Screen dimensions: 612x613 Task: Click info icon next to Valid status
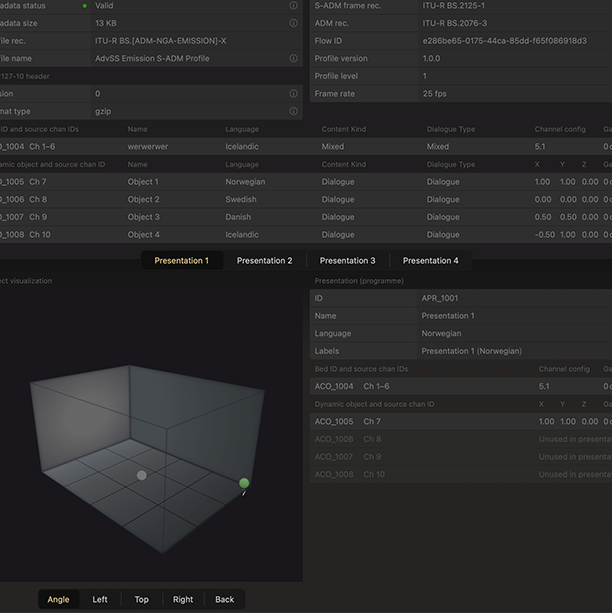click(294, 6)
